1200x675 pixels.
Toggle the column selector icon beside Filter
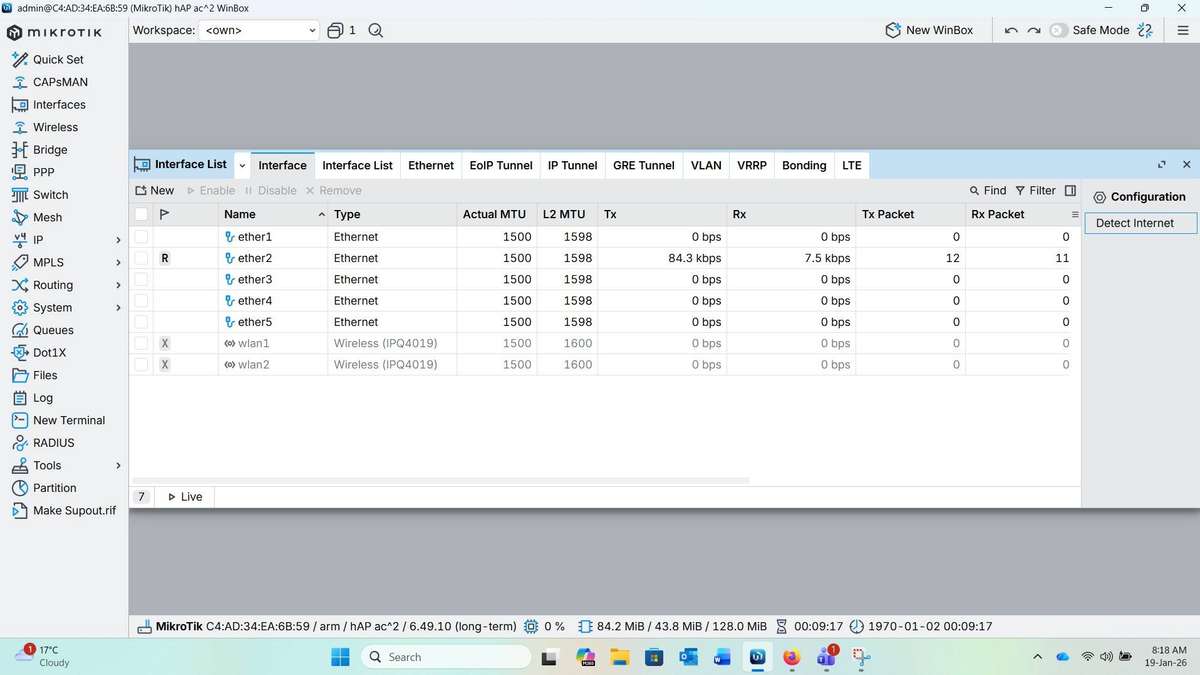[x=1071, y=190]
